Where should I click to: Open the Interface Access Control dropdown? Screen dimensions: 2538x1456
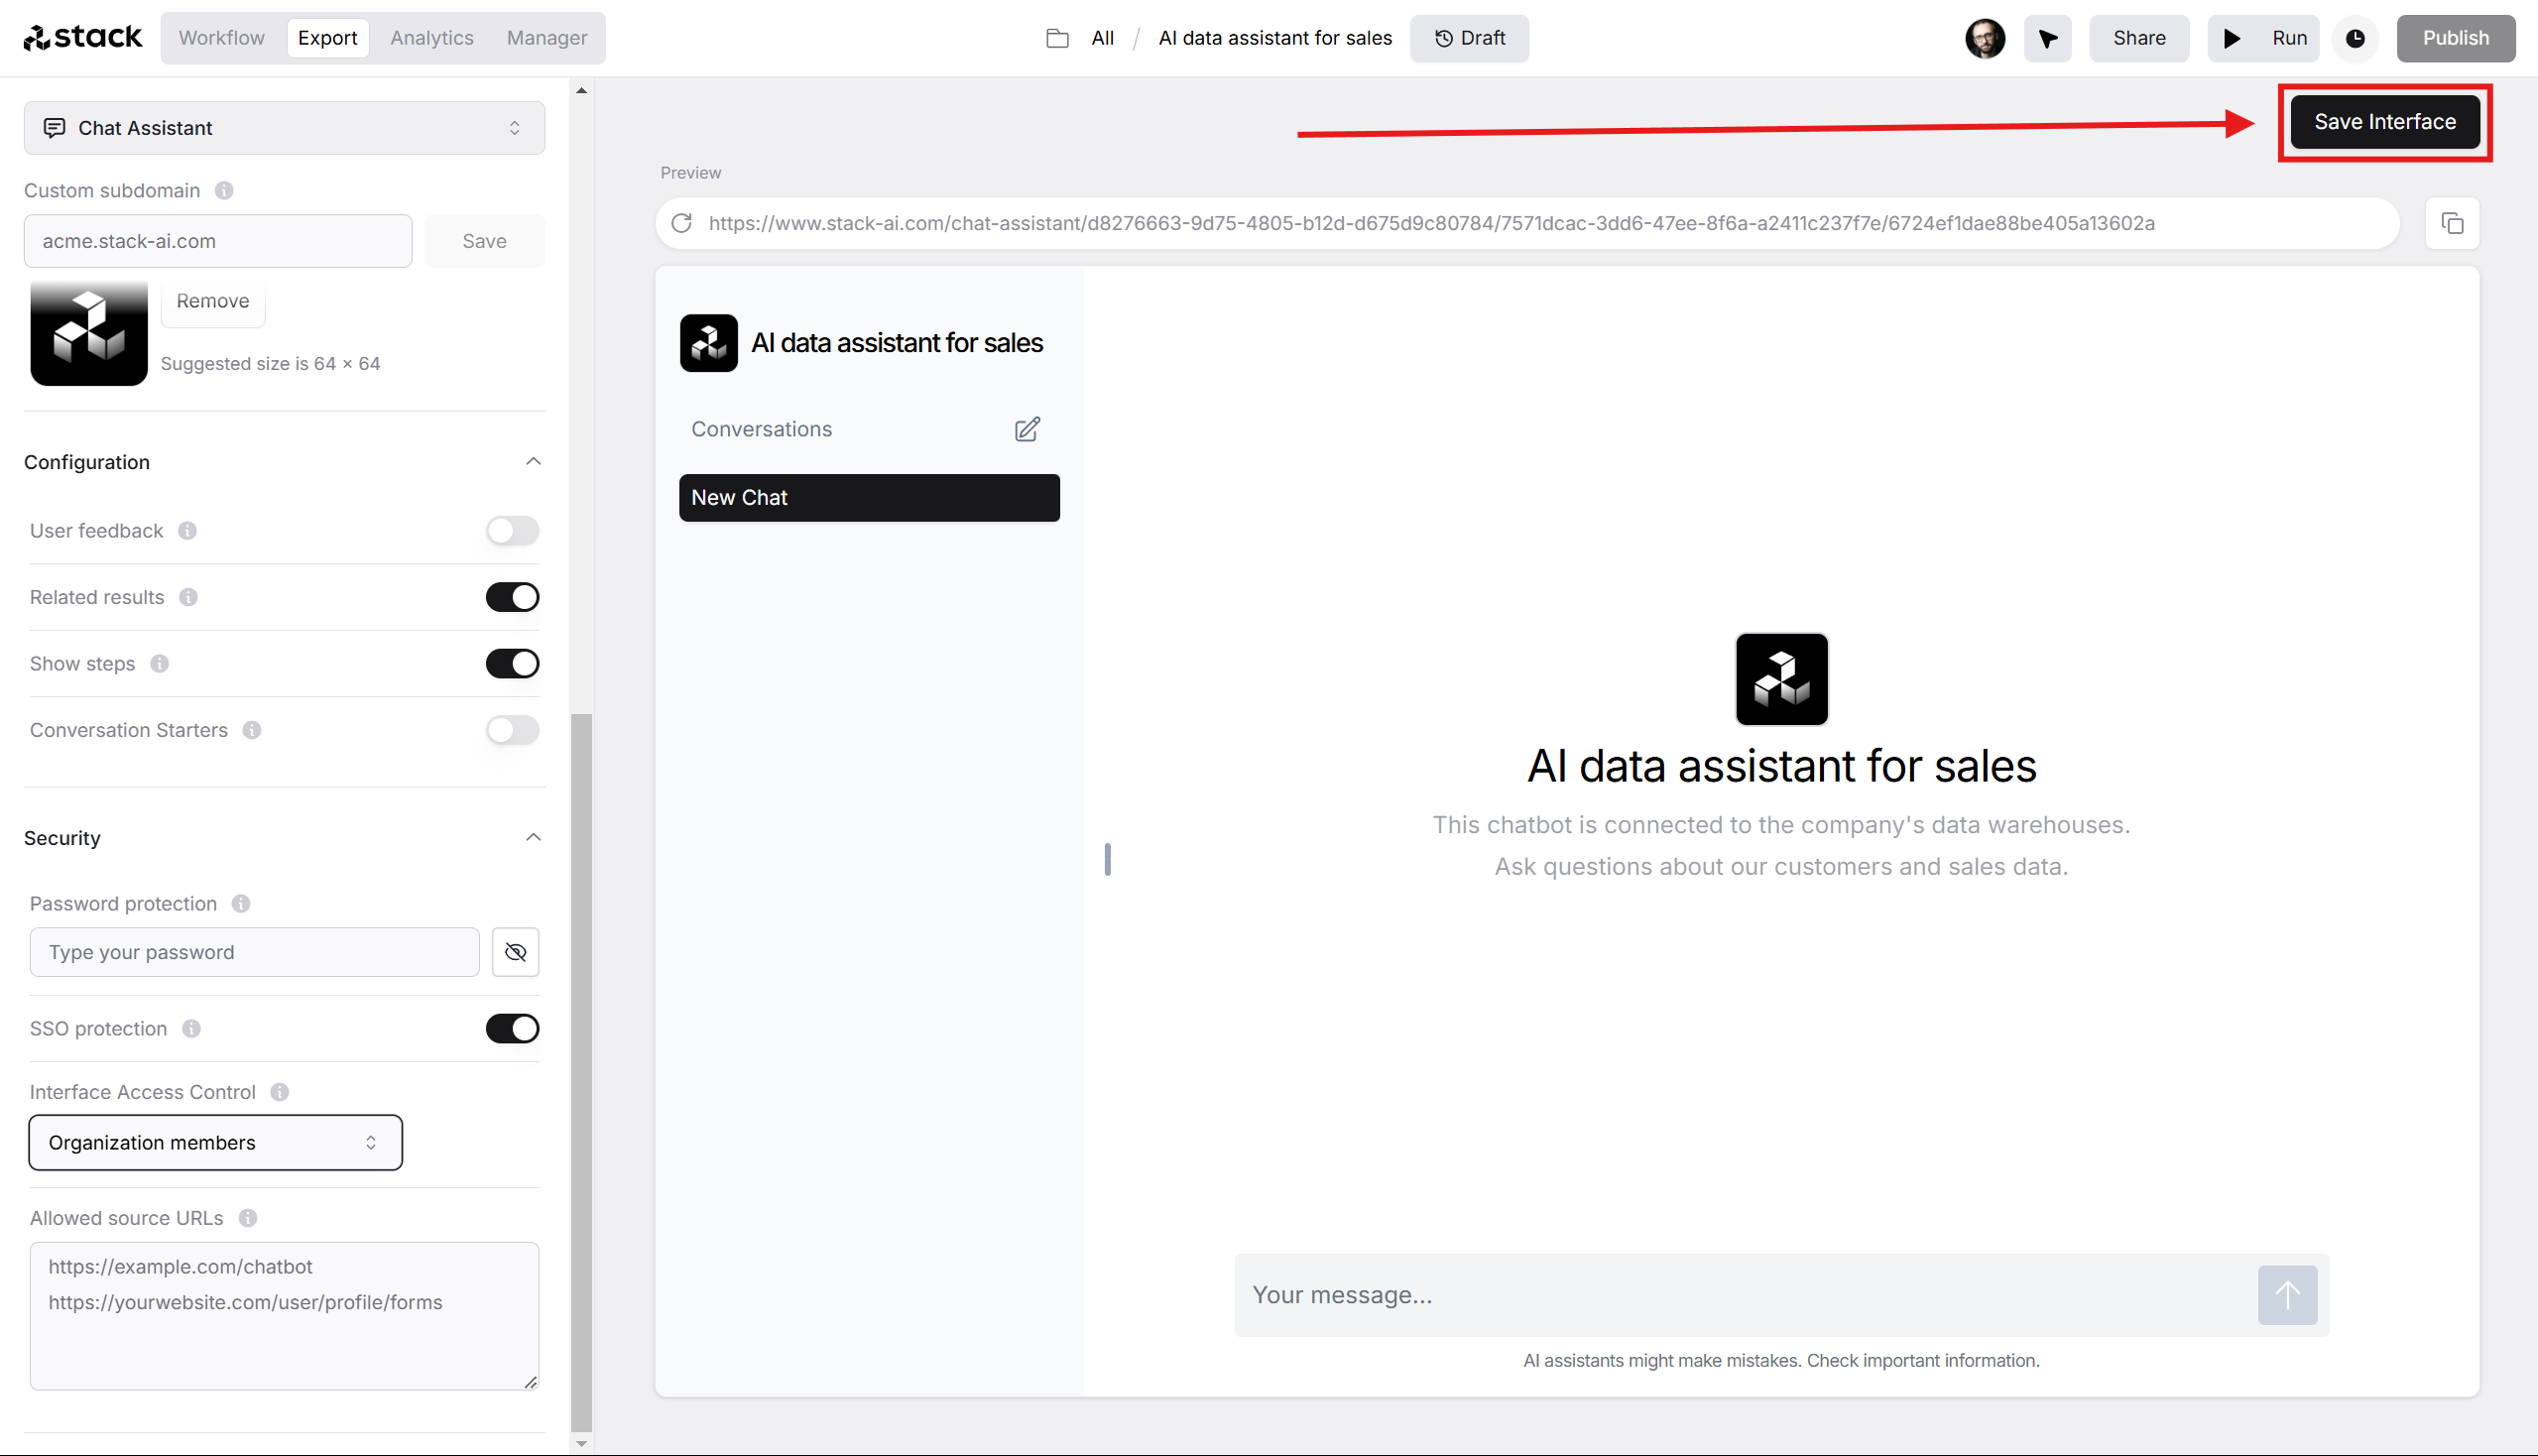(x=214, y=1143)
